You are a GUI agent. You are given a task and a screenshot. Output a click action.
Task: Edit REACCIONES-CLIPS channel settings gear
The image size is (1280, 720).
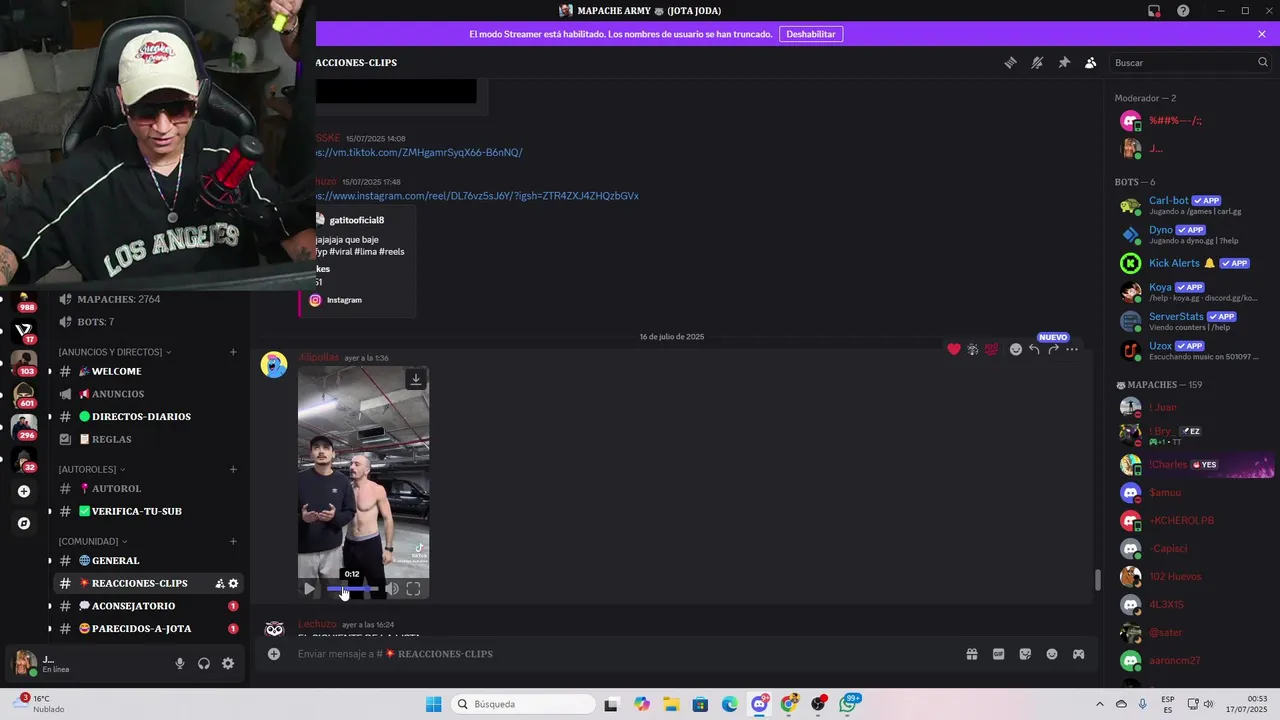[233, 583]
